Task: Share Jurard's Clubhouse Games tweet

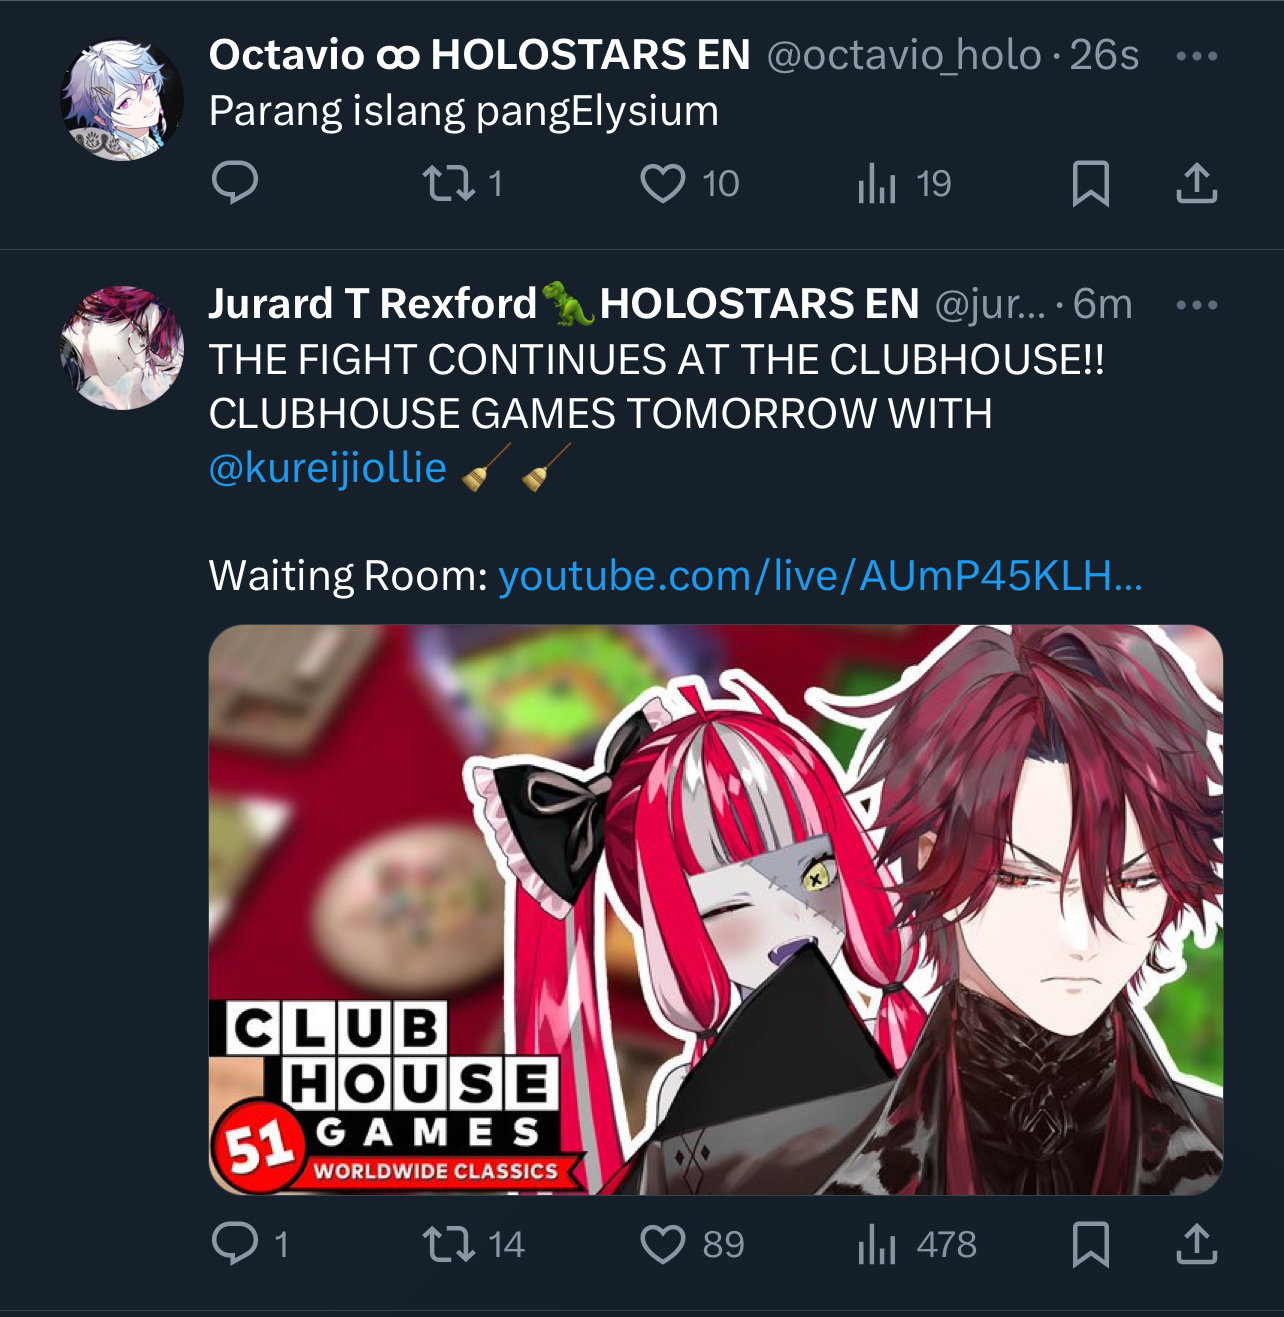Action: 1196,1245
